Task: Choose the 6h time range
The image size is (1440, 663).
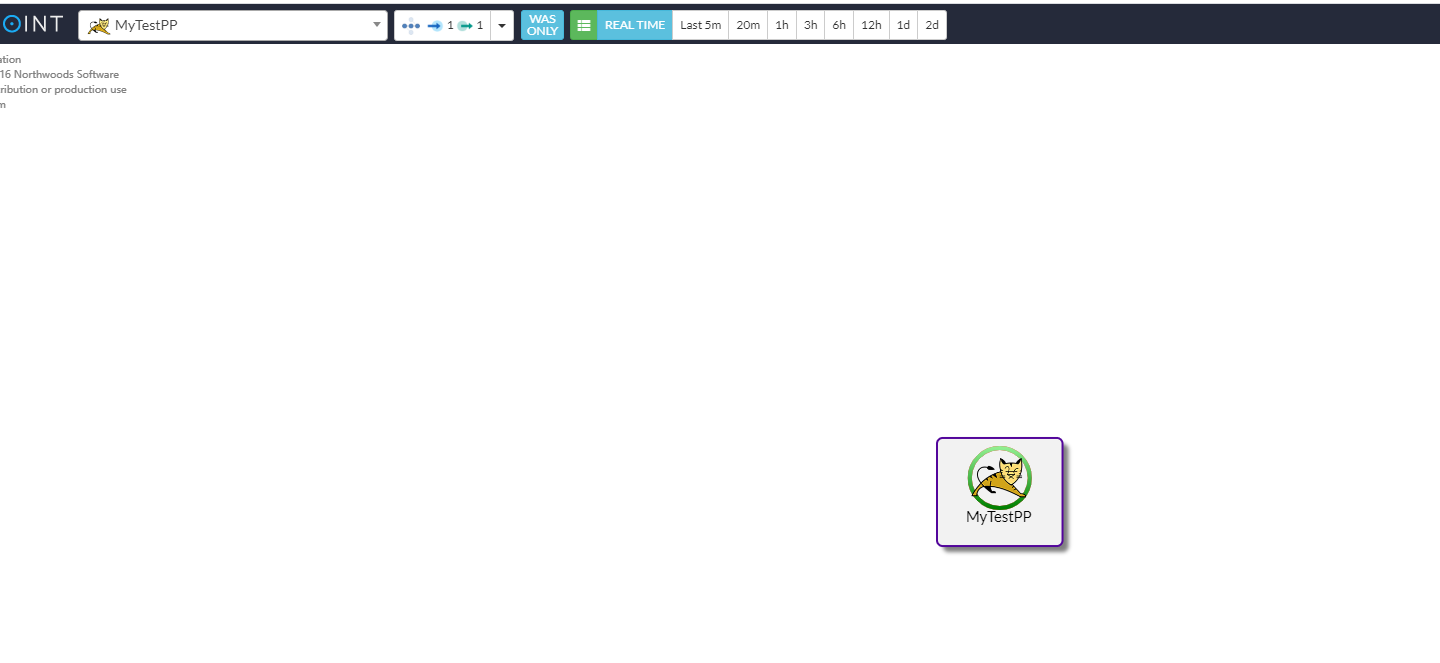Action: 839,26
